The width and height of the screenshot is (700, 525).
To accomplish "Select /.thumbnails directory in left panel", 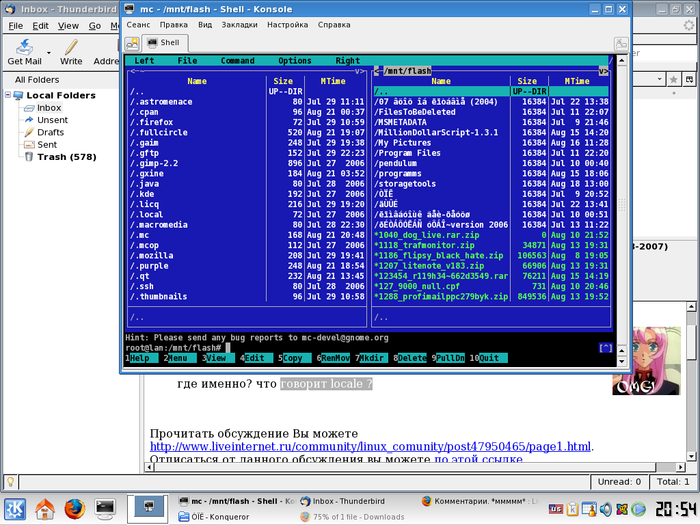I will [x=247, y=296].
